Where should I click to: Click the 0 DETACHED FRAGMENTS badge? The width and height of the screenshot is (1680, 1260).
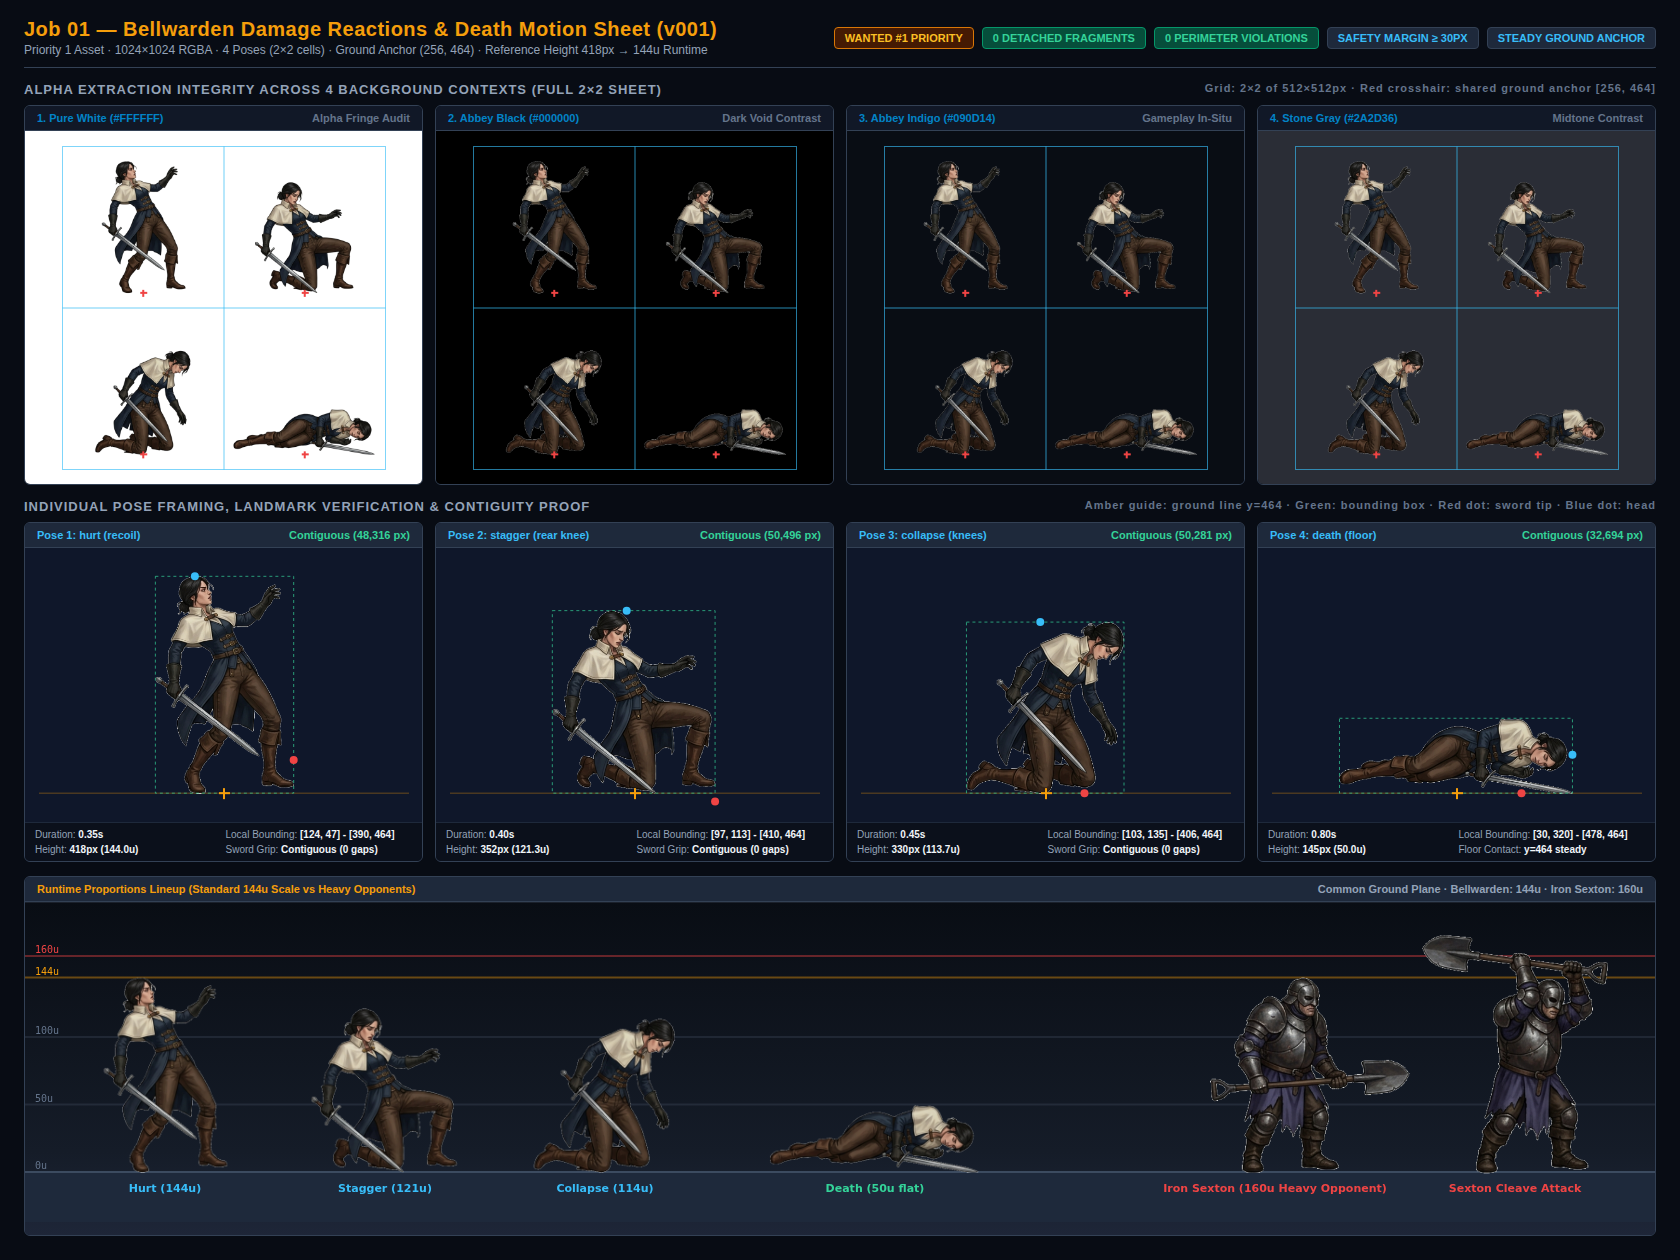1063,38
